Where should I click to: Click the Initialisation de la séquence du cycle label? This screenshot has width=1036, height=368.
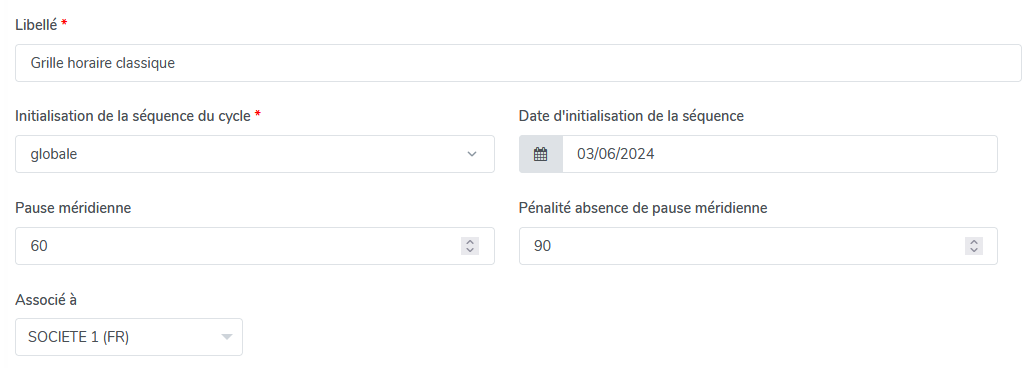[133, 116]
